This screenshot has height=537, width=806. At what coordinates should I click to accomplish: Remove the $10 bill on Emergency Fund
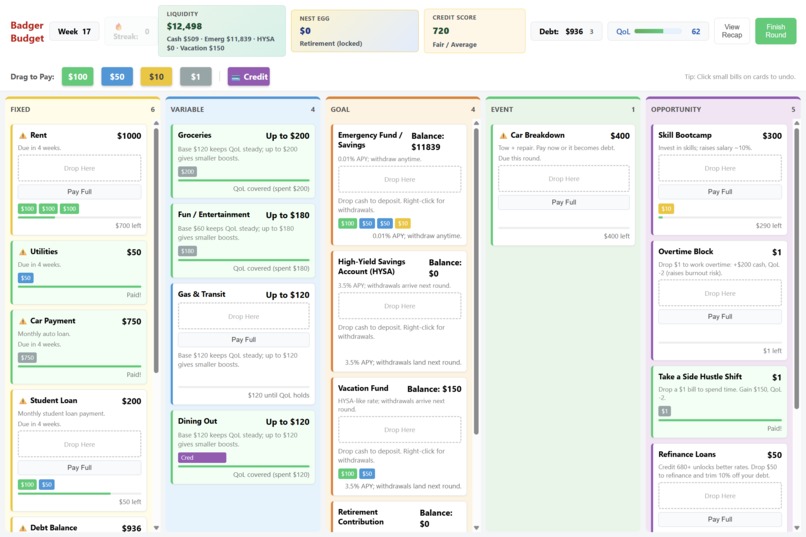tap(403, 224)
